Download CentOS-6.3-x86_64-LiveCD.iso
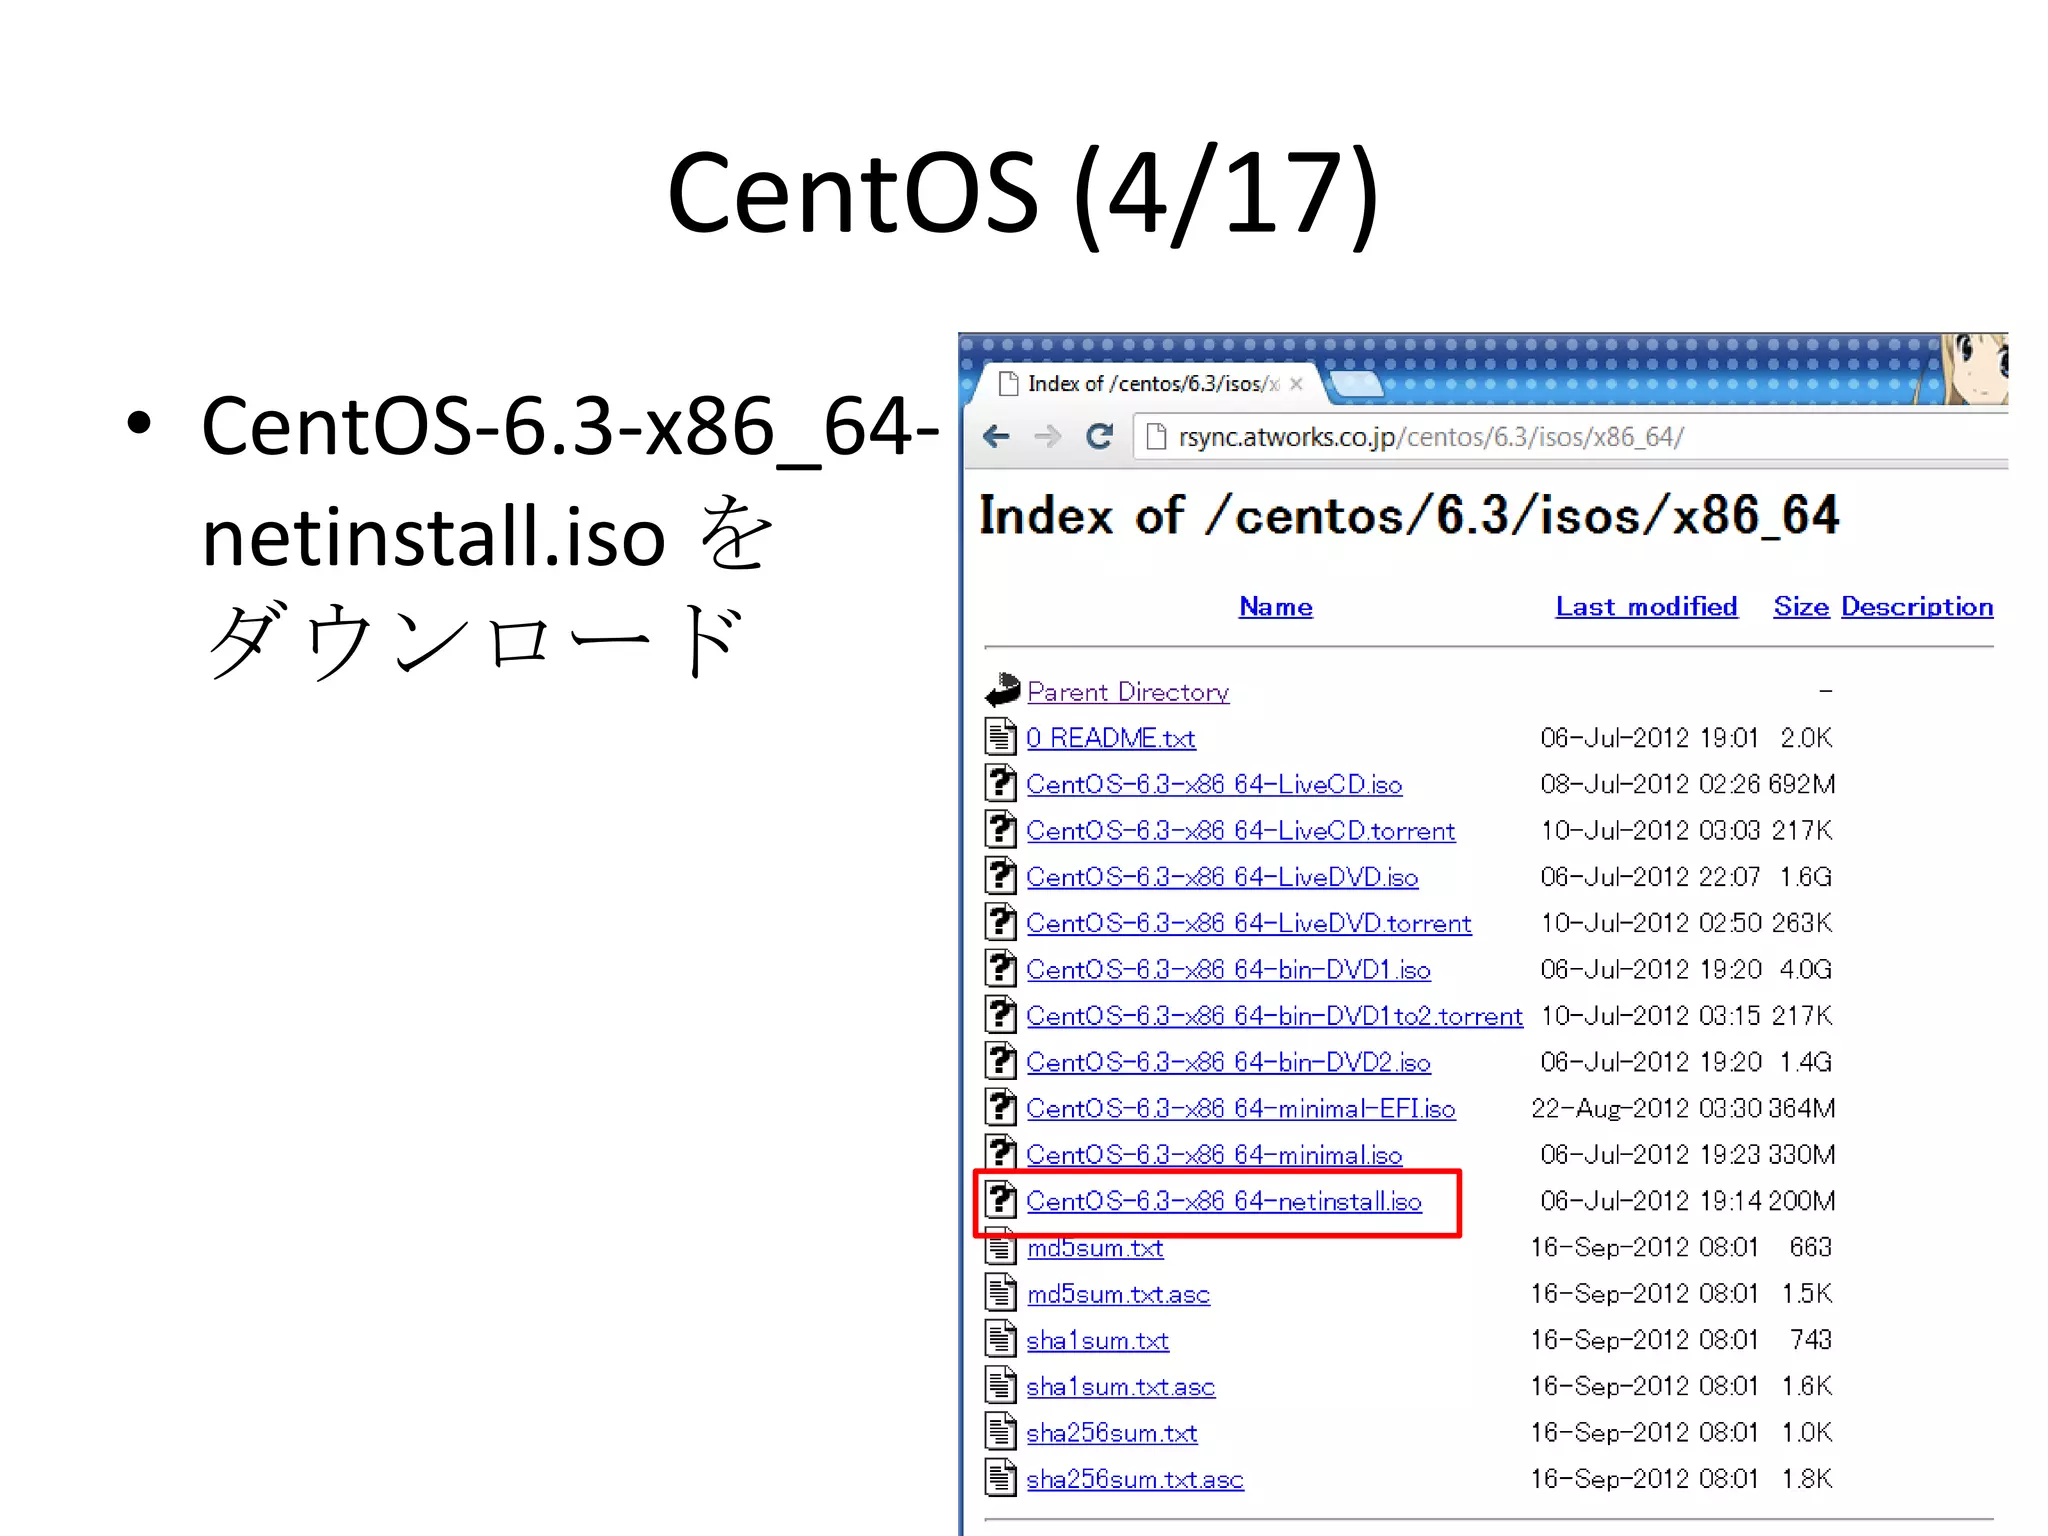The image size is (2048, 1536). 1214,785
